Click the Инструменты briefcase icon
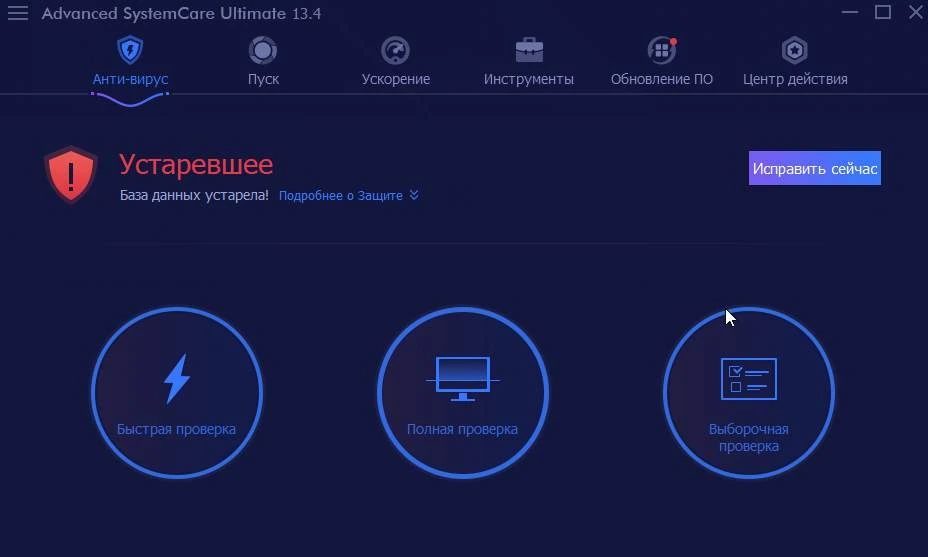 [529, 50]
